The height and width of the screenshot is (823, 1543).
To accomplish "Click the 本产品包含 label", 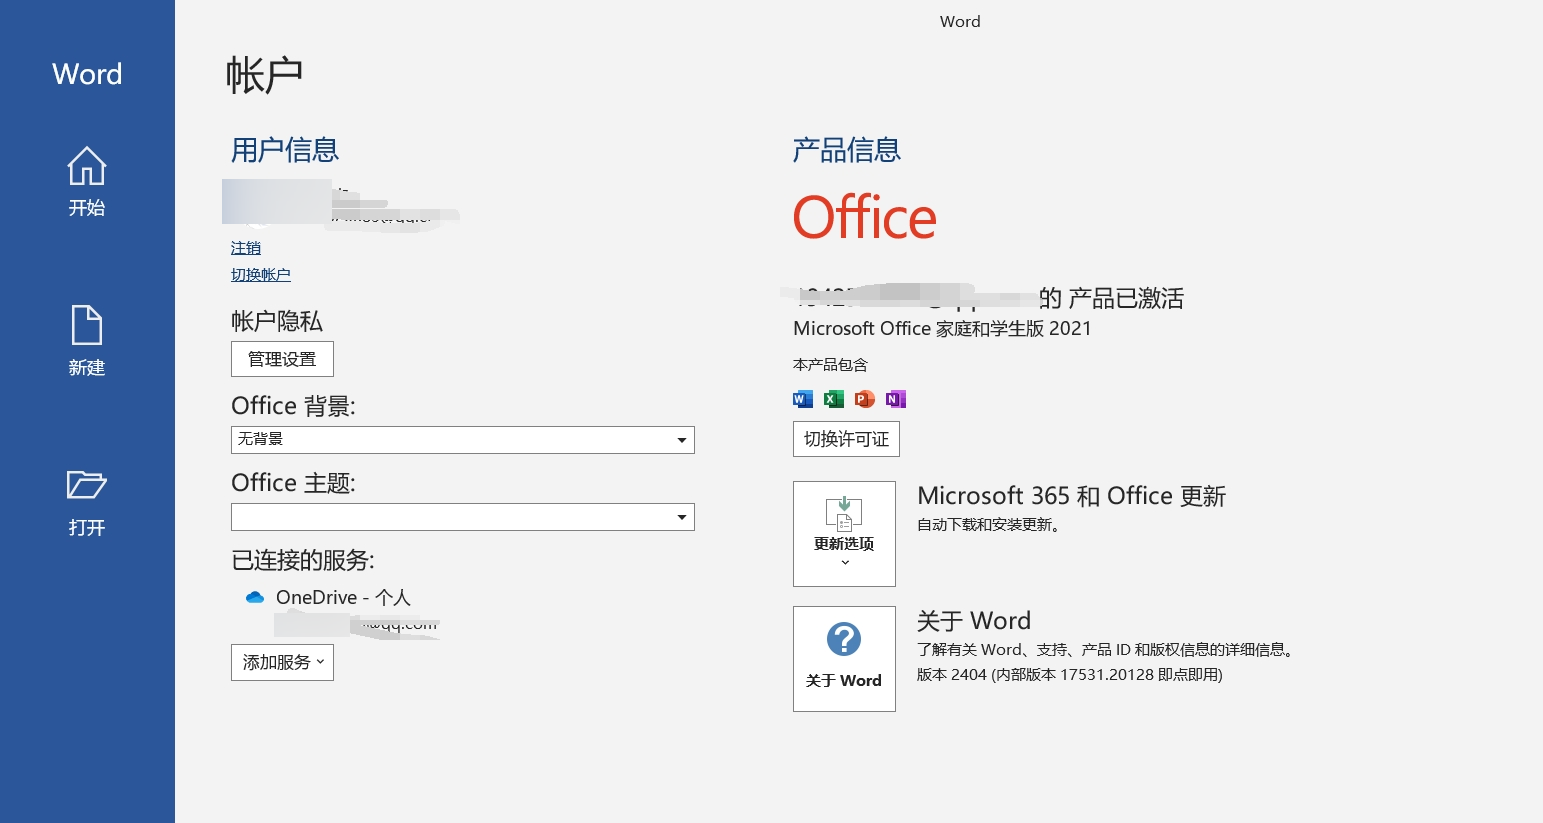I will pos(830,365).
